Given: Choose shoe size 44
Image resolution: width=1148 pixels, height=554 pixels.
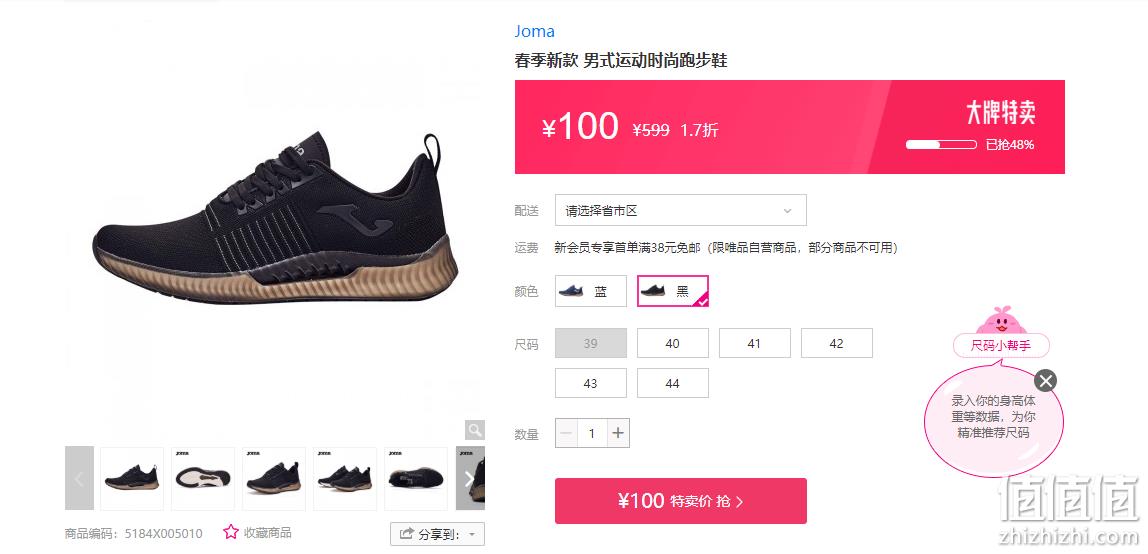Looking at the screenshot, I should [x=673, y=383].
